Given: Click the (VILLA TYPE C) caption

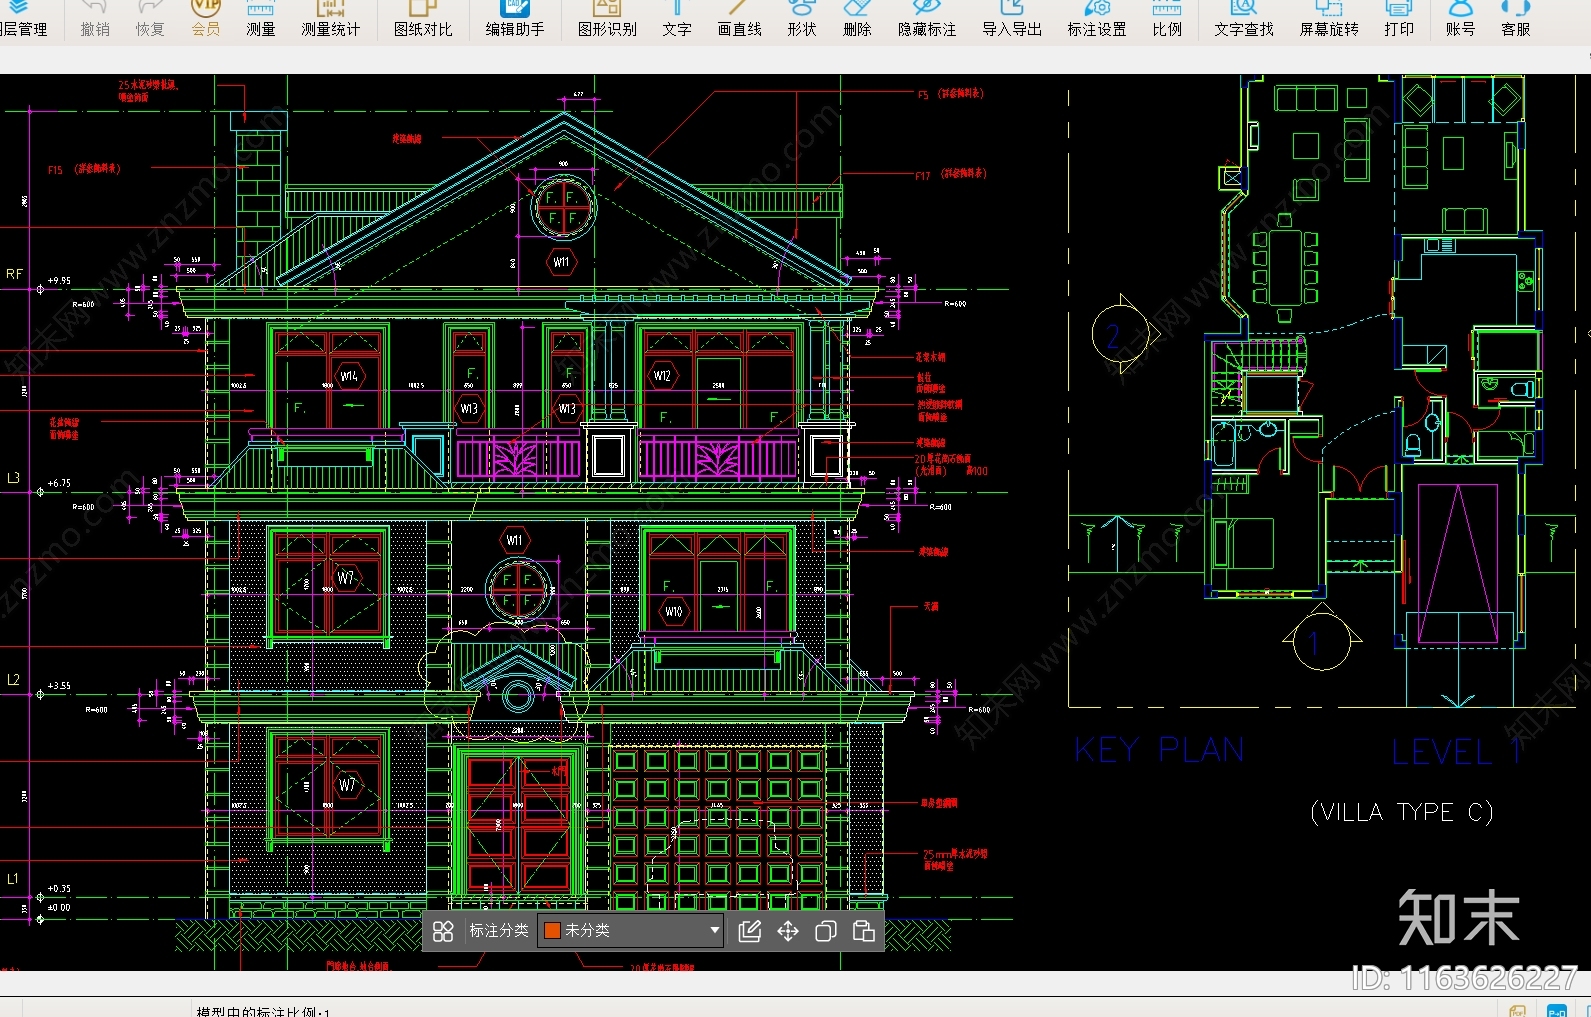Looking at the screenshot, I should [x=1402, y=812].
